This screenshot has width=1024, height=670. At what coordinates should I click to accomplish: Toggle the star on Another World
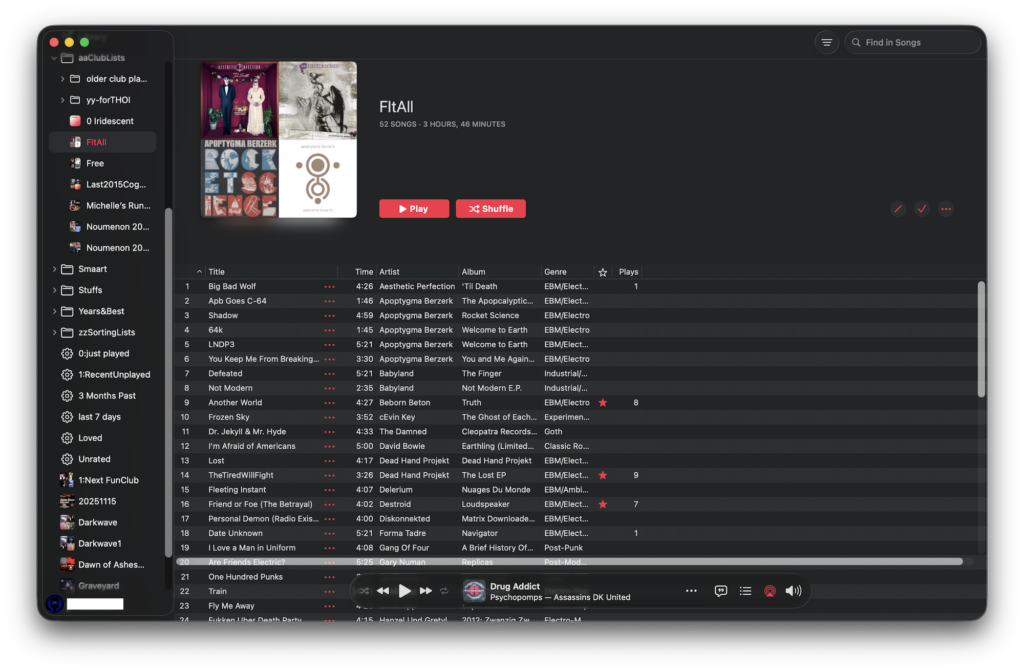tap(602, 403)
